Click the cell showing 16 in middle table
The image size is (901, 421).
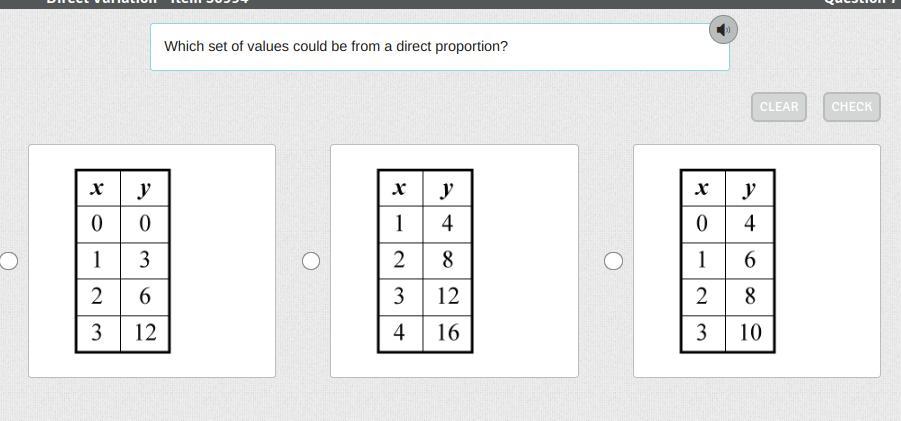[447, 333]
